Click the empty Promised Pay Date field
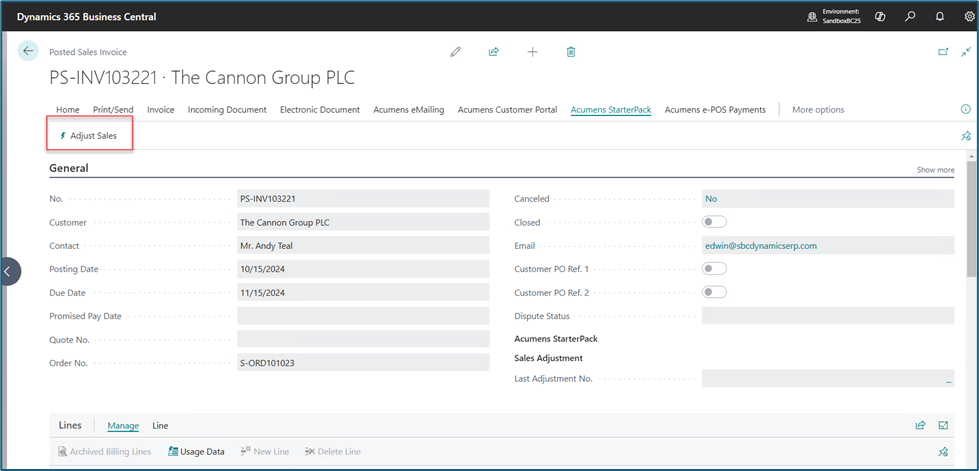This screenshot has height=471, width=979. click(x=363, y=315)
